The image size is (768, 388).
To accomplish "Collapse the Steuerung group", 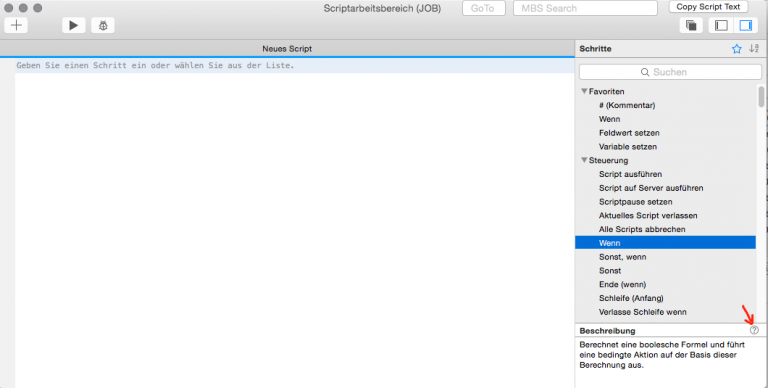I will pos(584,160).
